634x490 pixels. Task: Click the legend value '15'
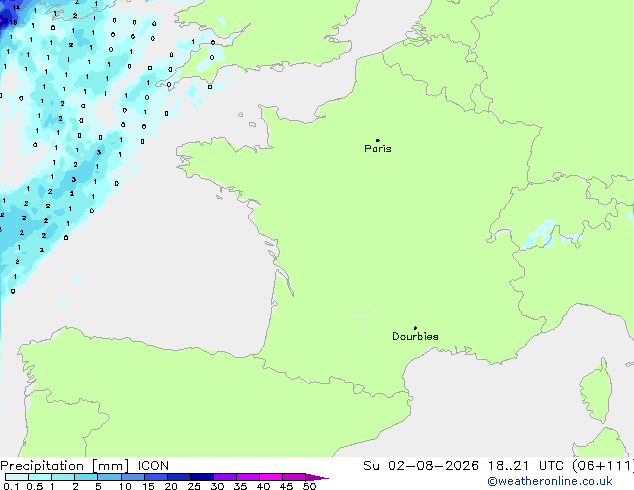148,486
